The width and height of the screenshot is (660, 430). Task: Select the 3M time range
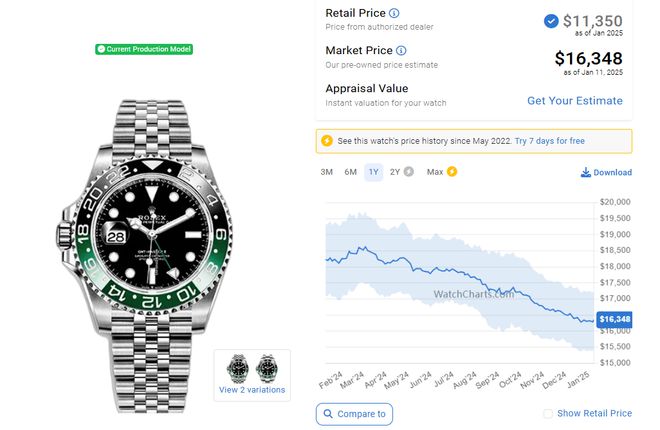pos(327,172)
